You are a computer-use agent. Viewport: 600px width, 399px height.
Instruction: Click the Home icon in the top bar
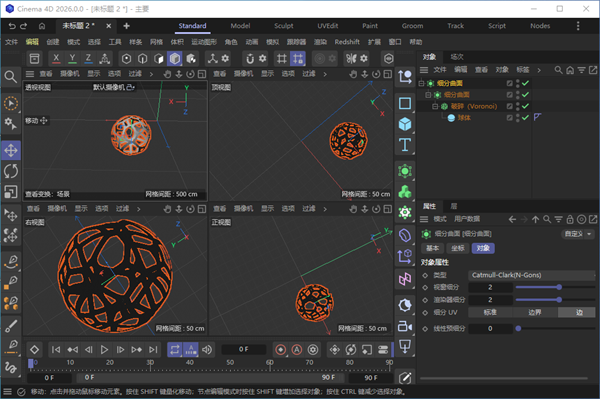click(42, 26)
